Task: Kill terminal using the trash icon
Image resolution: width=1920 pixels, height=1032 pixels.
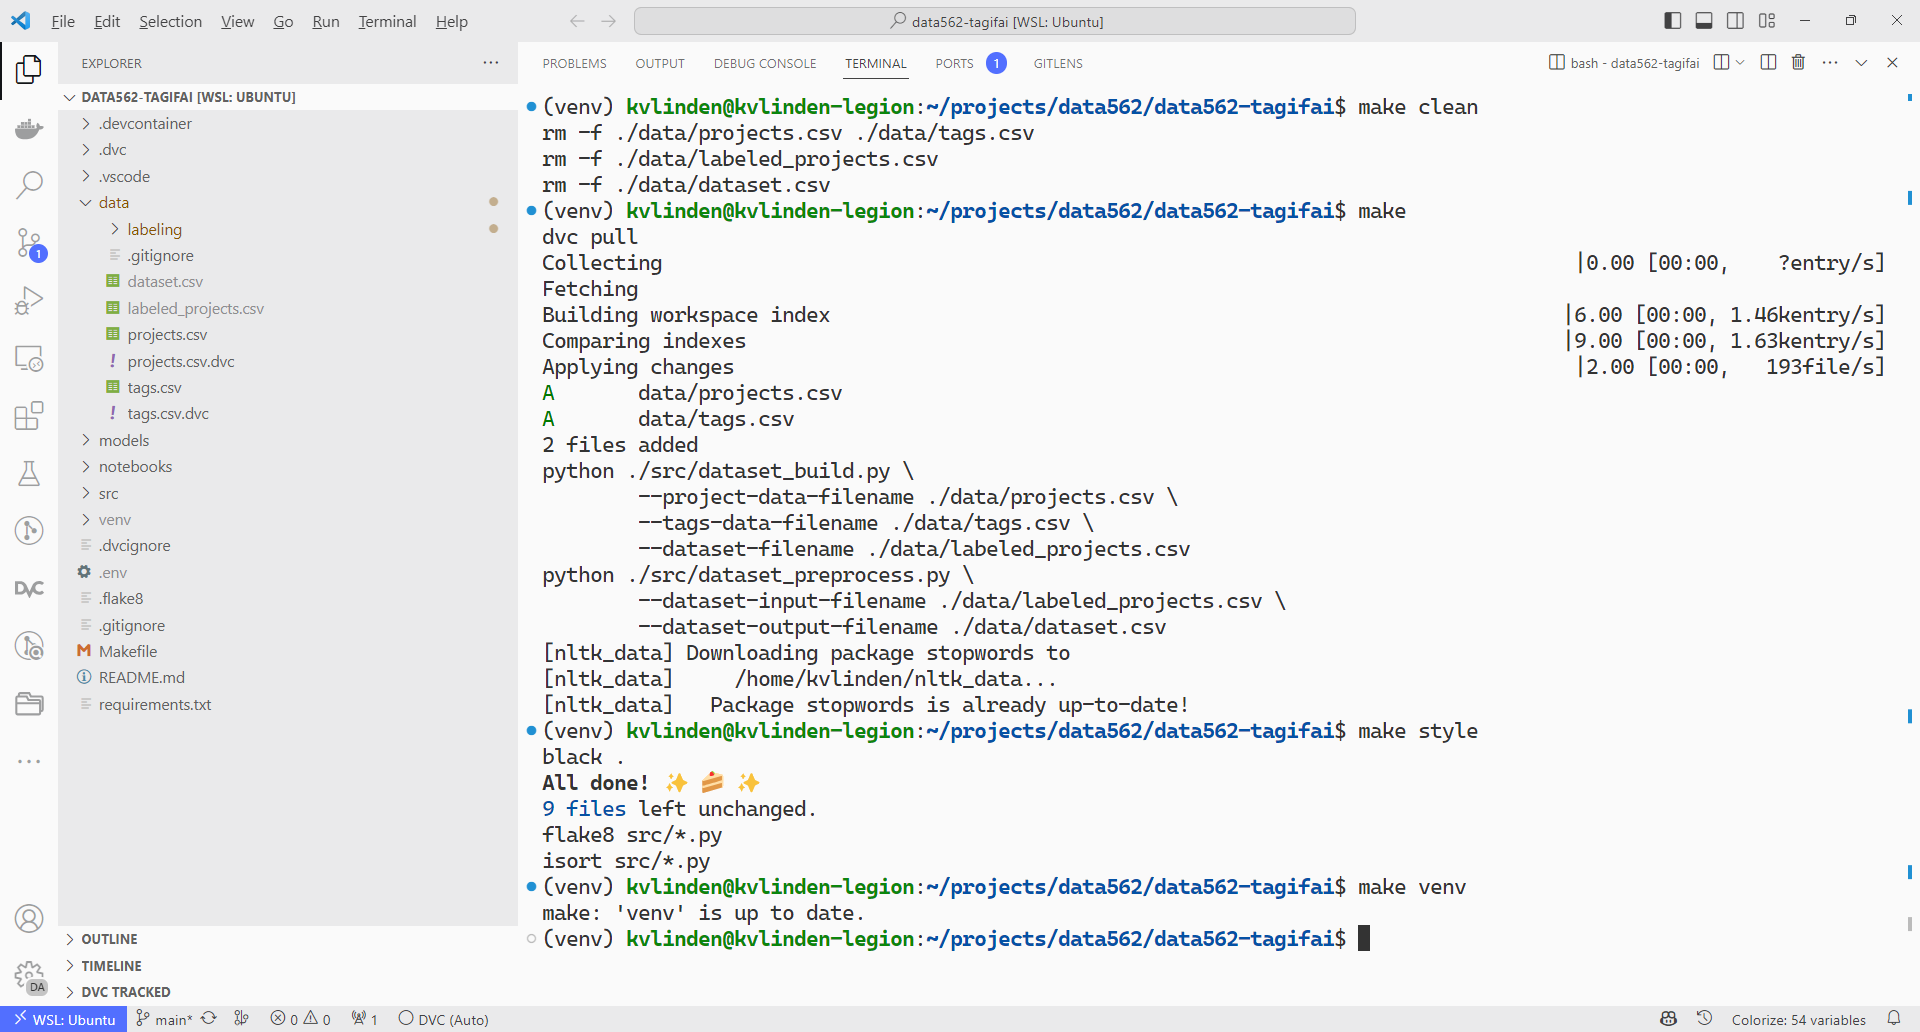Action: click(1798, 63)
